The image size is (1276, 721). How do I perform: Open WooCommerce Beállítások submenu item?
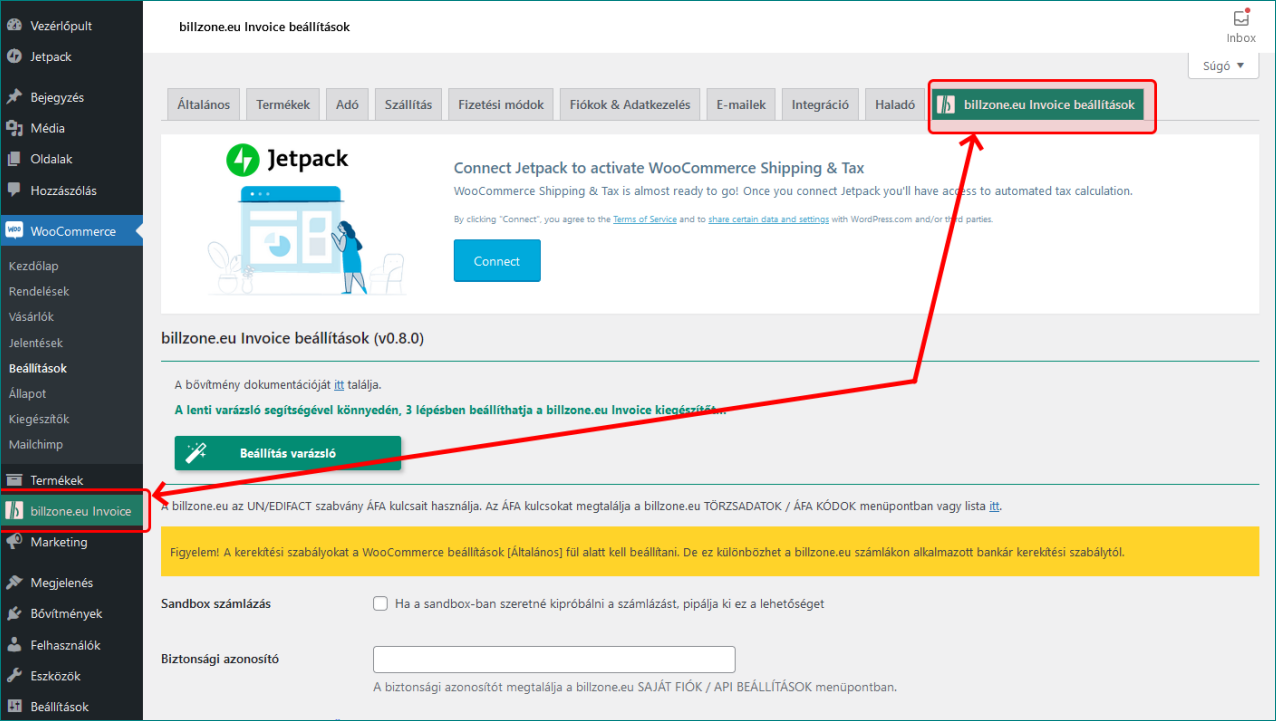pos(38,368)
